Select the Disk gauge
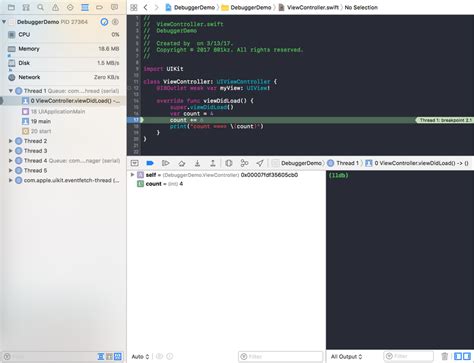 pos(63,63)
